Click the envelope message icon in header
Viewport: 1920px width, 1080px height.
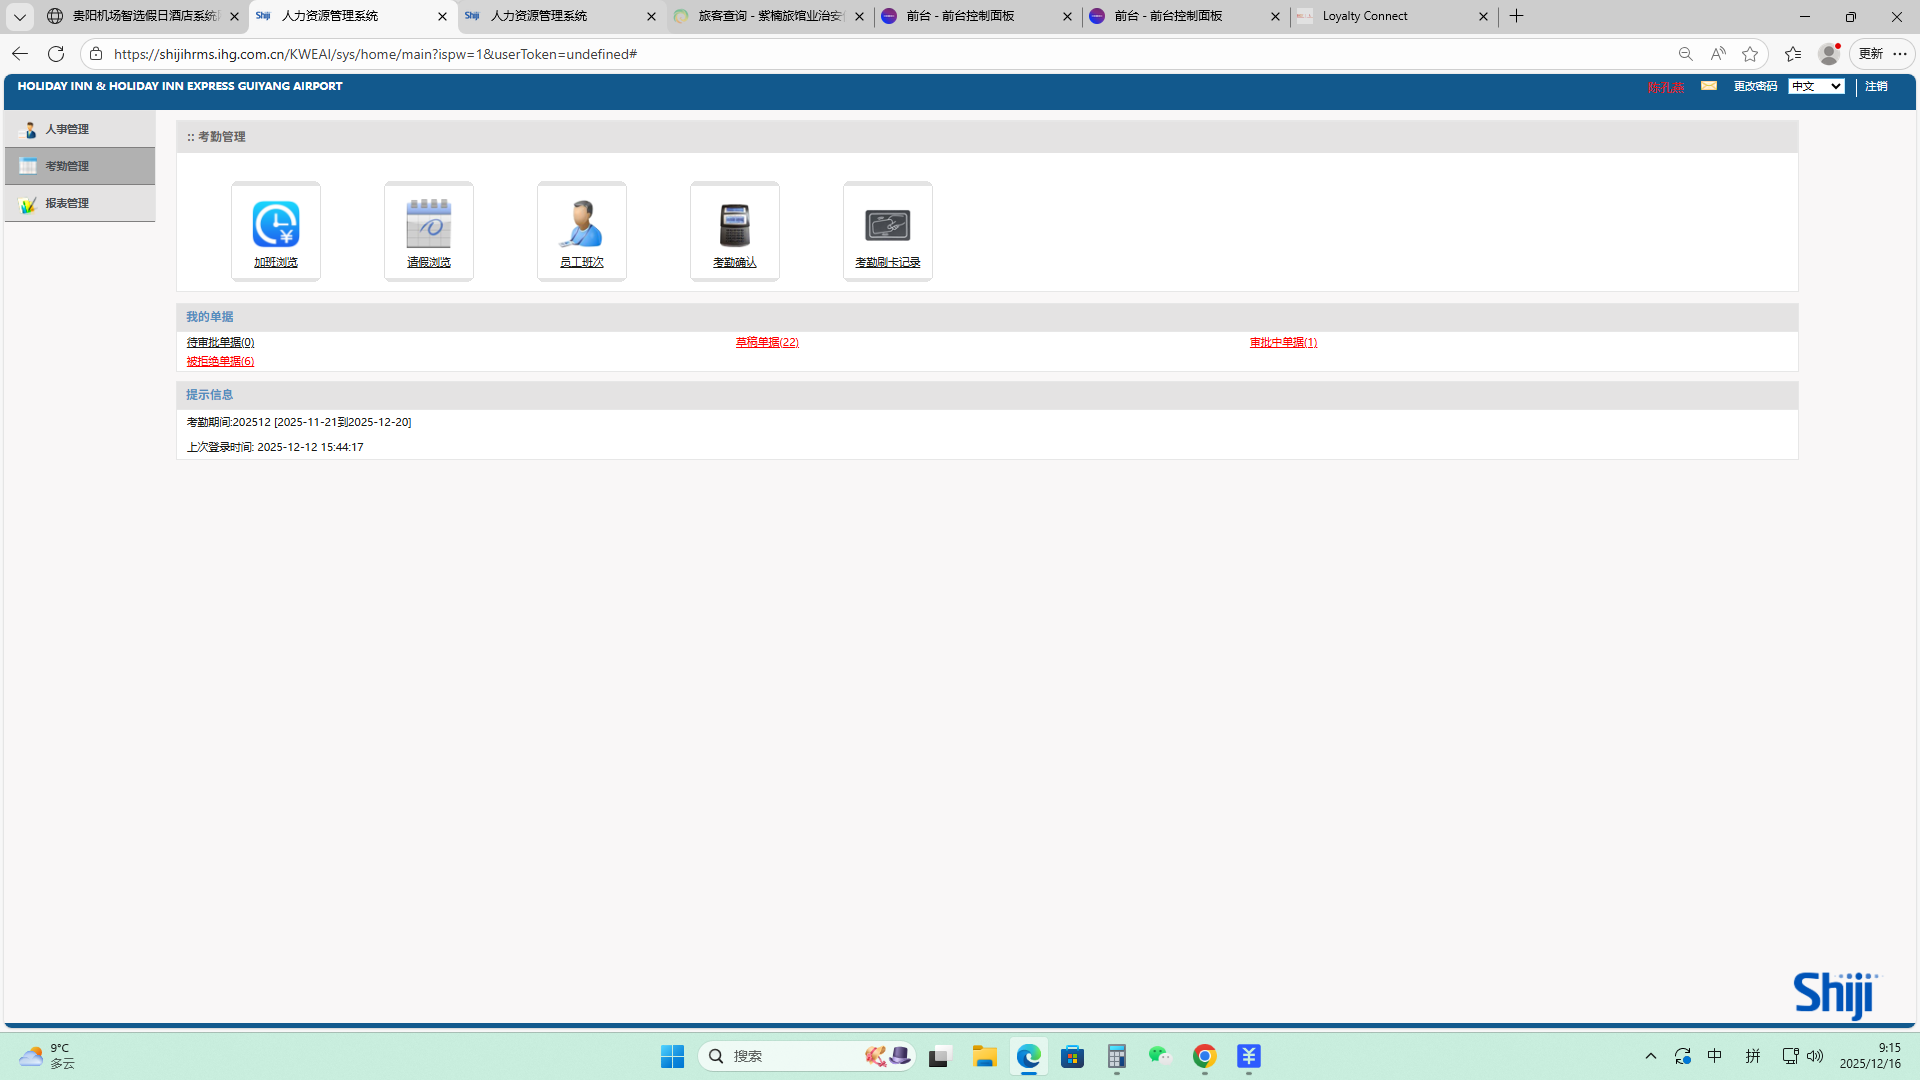tap(1709, 86)
